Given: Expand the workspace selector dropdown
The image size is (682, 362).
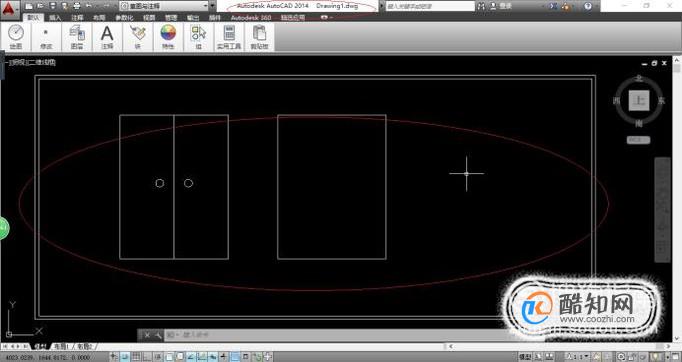Looking at the screenshot, I should (x=164, y=6).
